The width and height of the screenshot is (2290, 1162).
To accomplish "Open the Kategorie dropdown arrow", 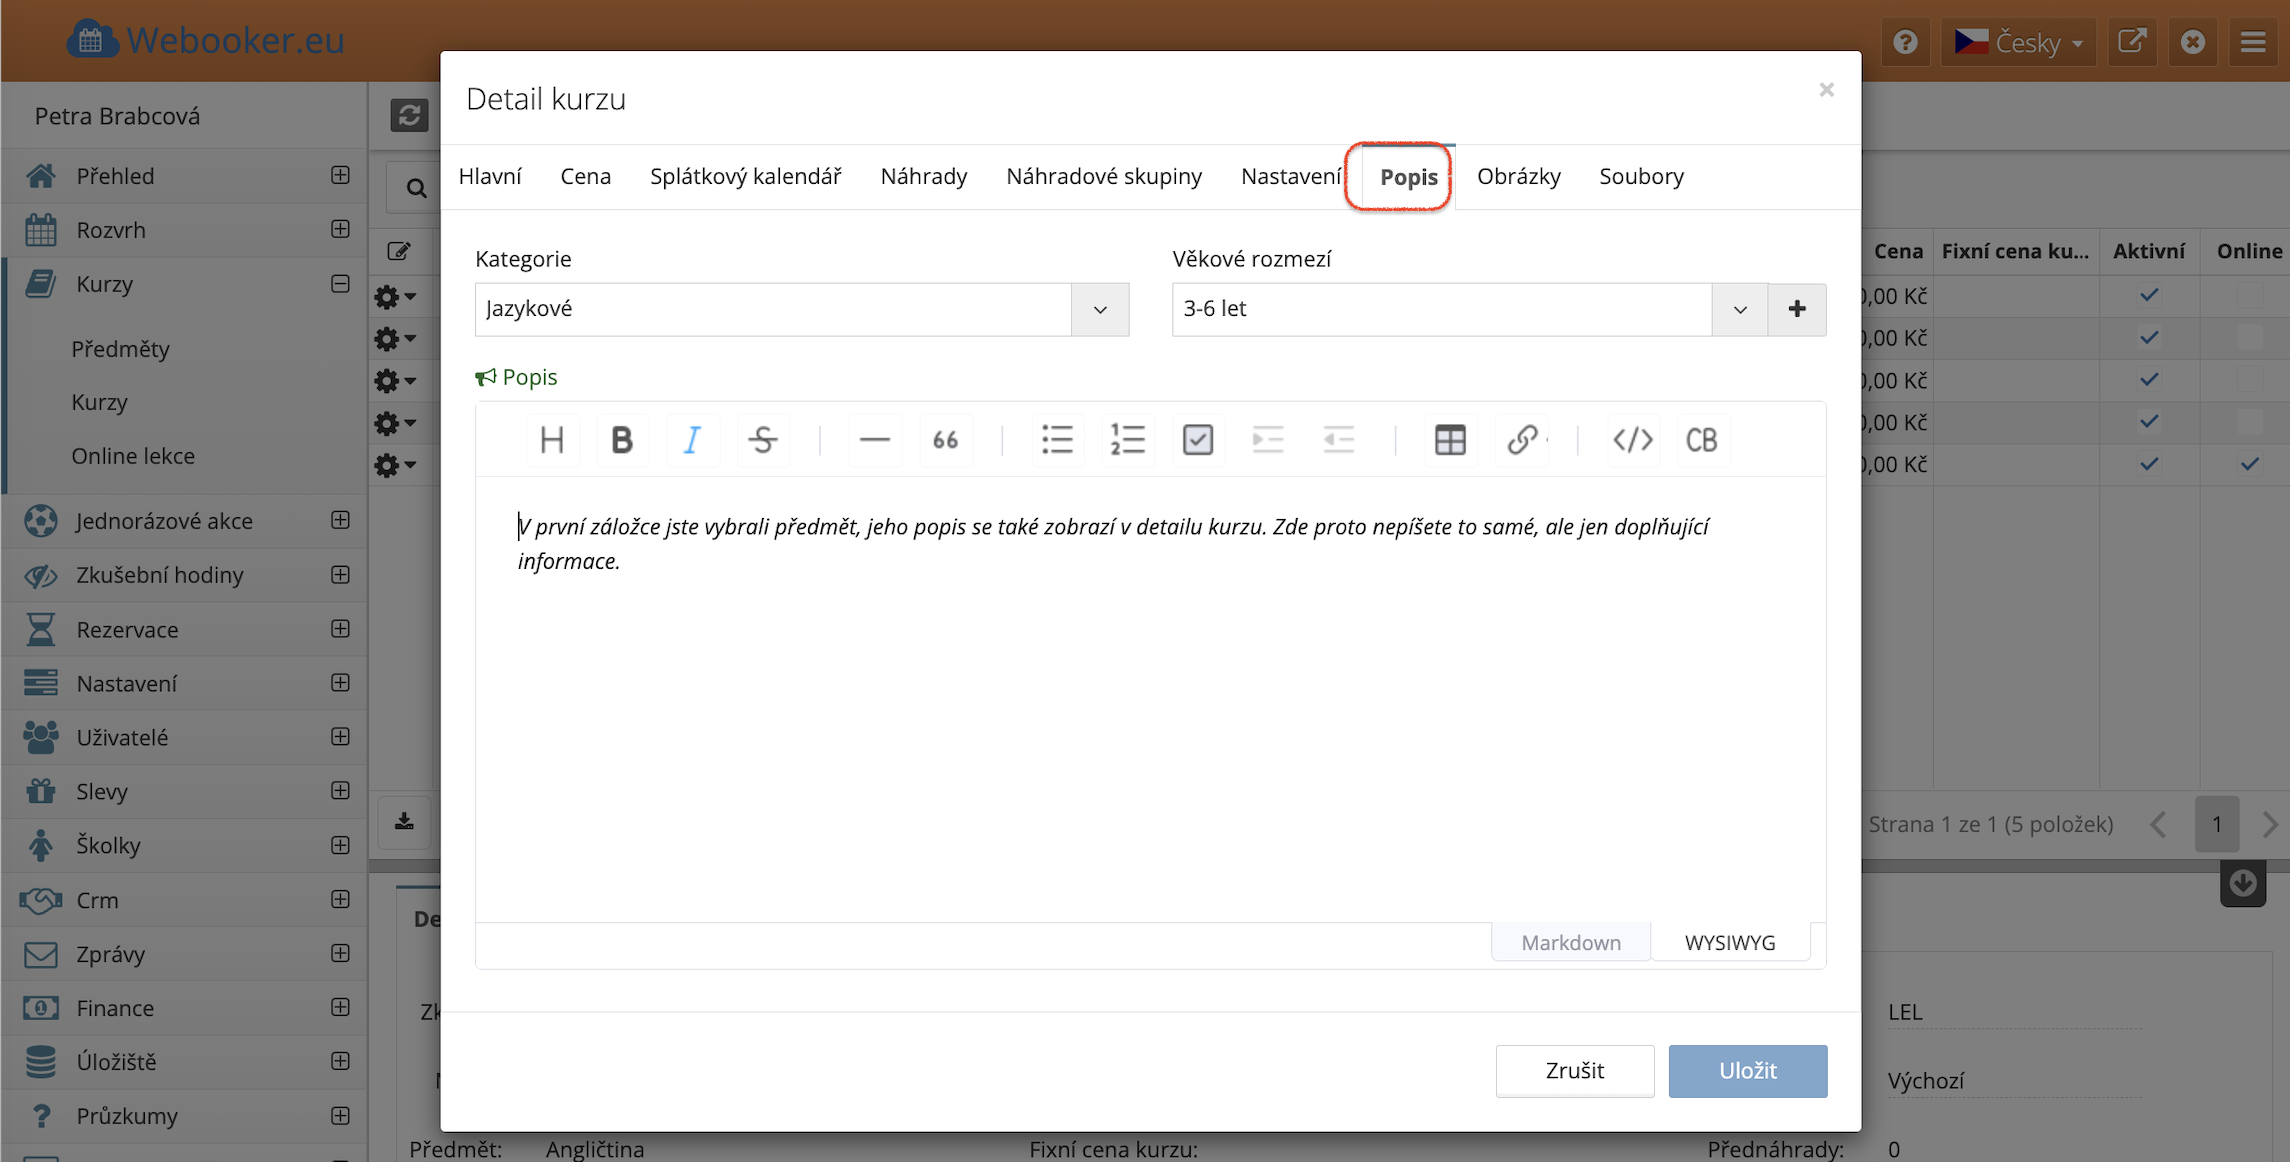I will (1100, 309).
